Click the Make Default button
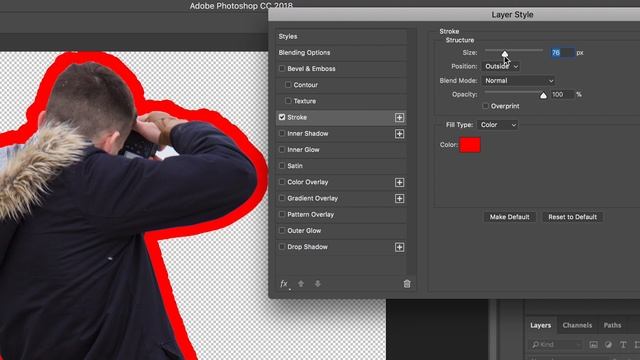The width and height of the screenshot is (640, 360). pos(509,217)
